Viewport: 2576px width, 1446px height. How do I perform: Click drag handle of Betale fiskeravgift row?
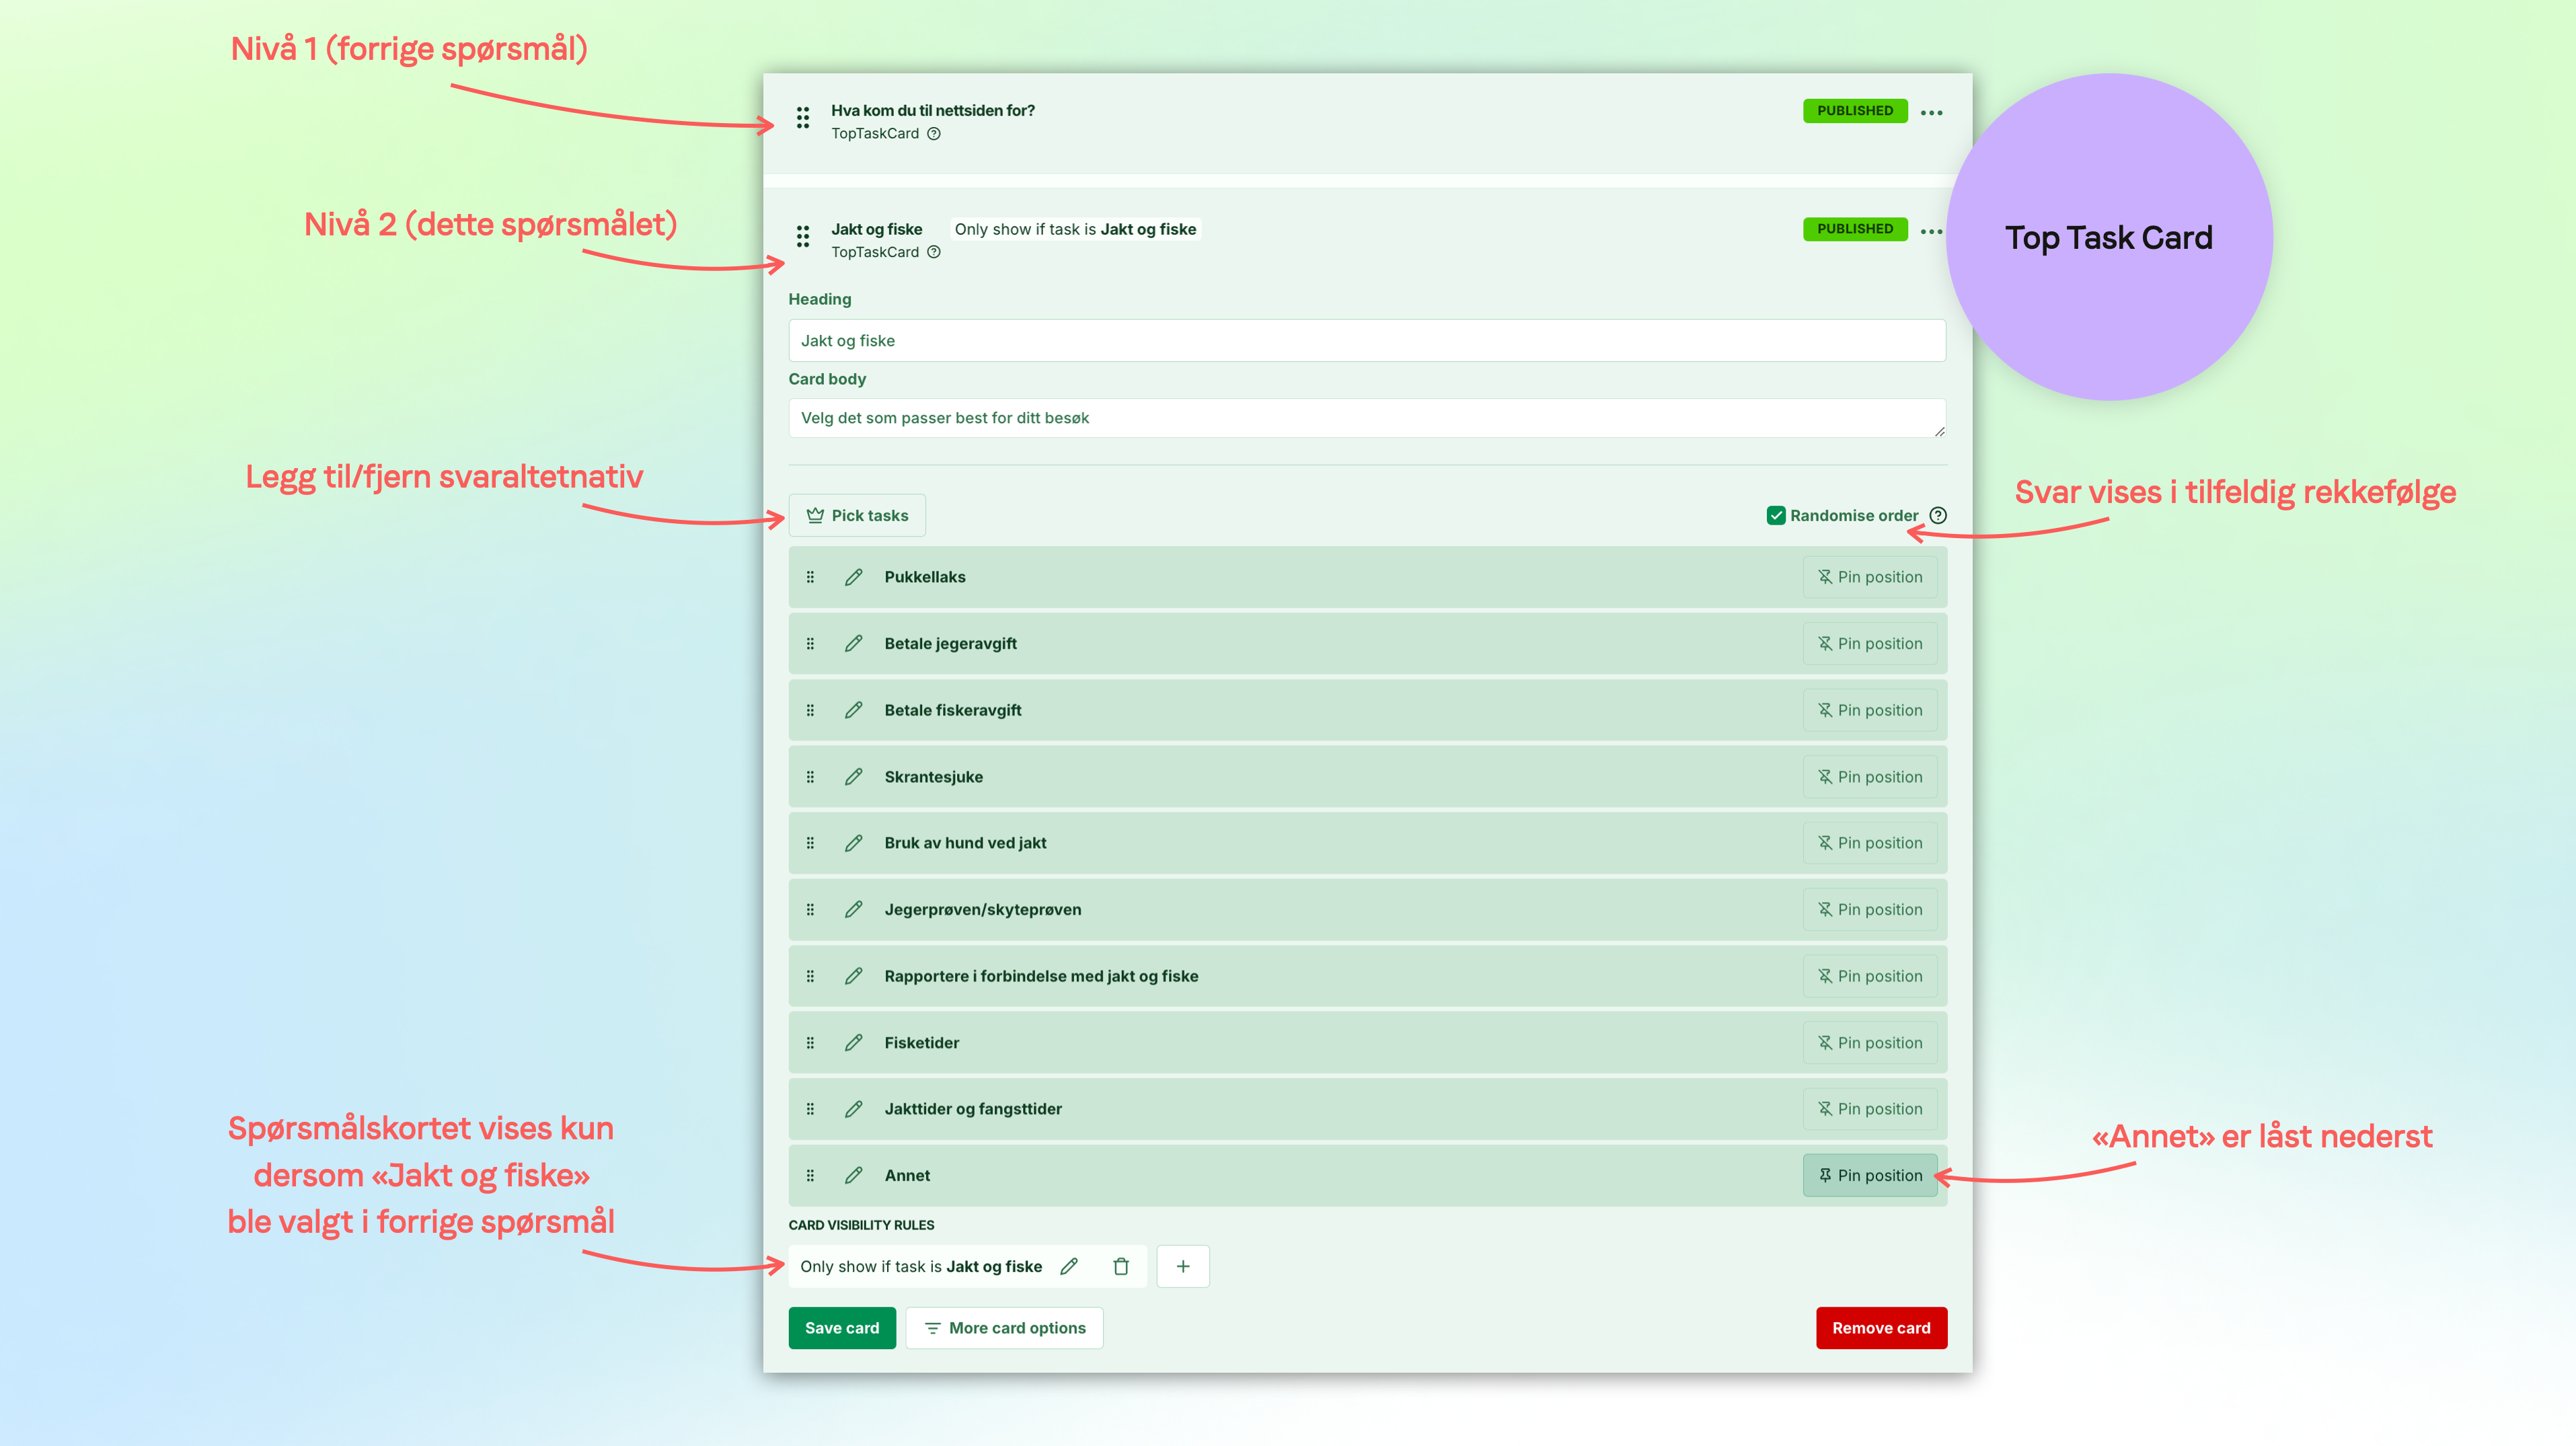(810, 710)
